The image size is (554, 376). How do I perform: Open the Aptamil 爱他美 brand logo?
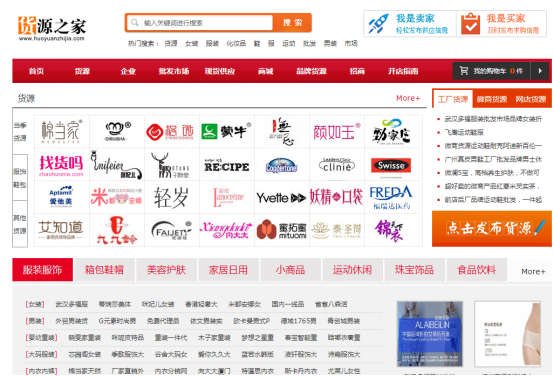tap(61, 196)
